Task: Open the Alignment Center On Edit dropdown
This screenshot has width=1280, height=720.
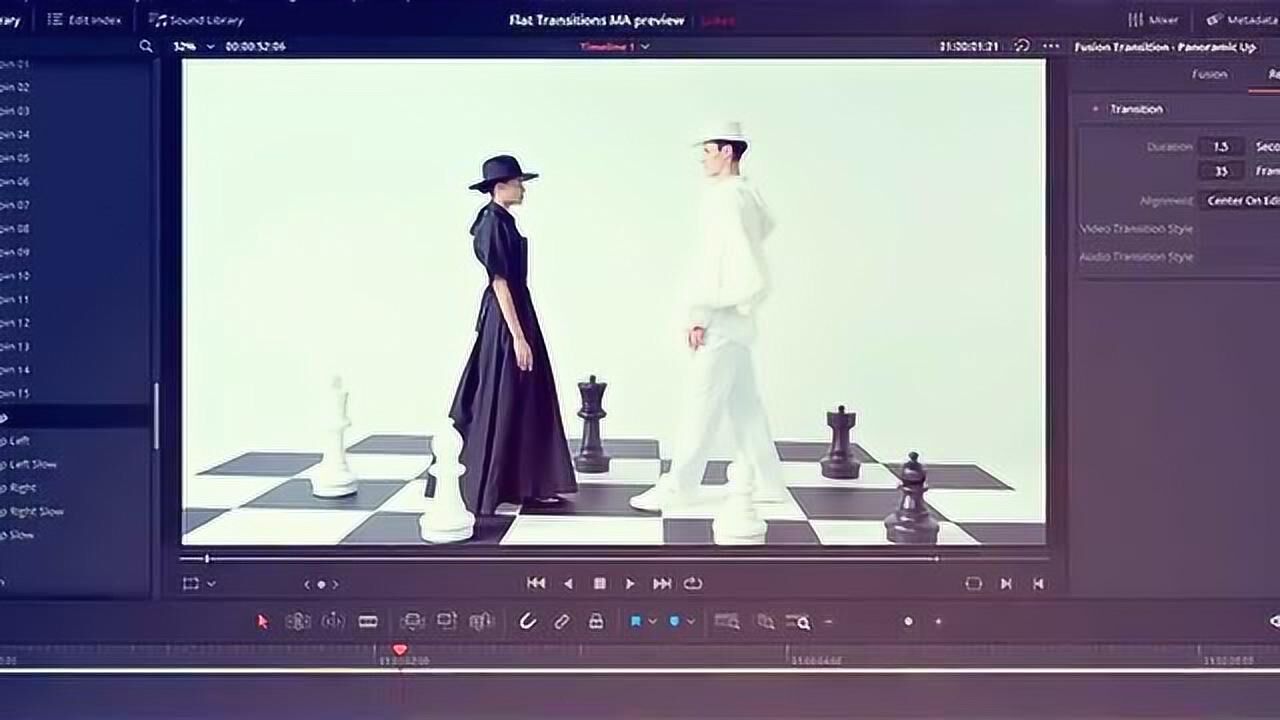Action: 1240,201
